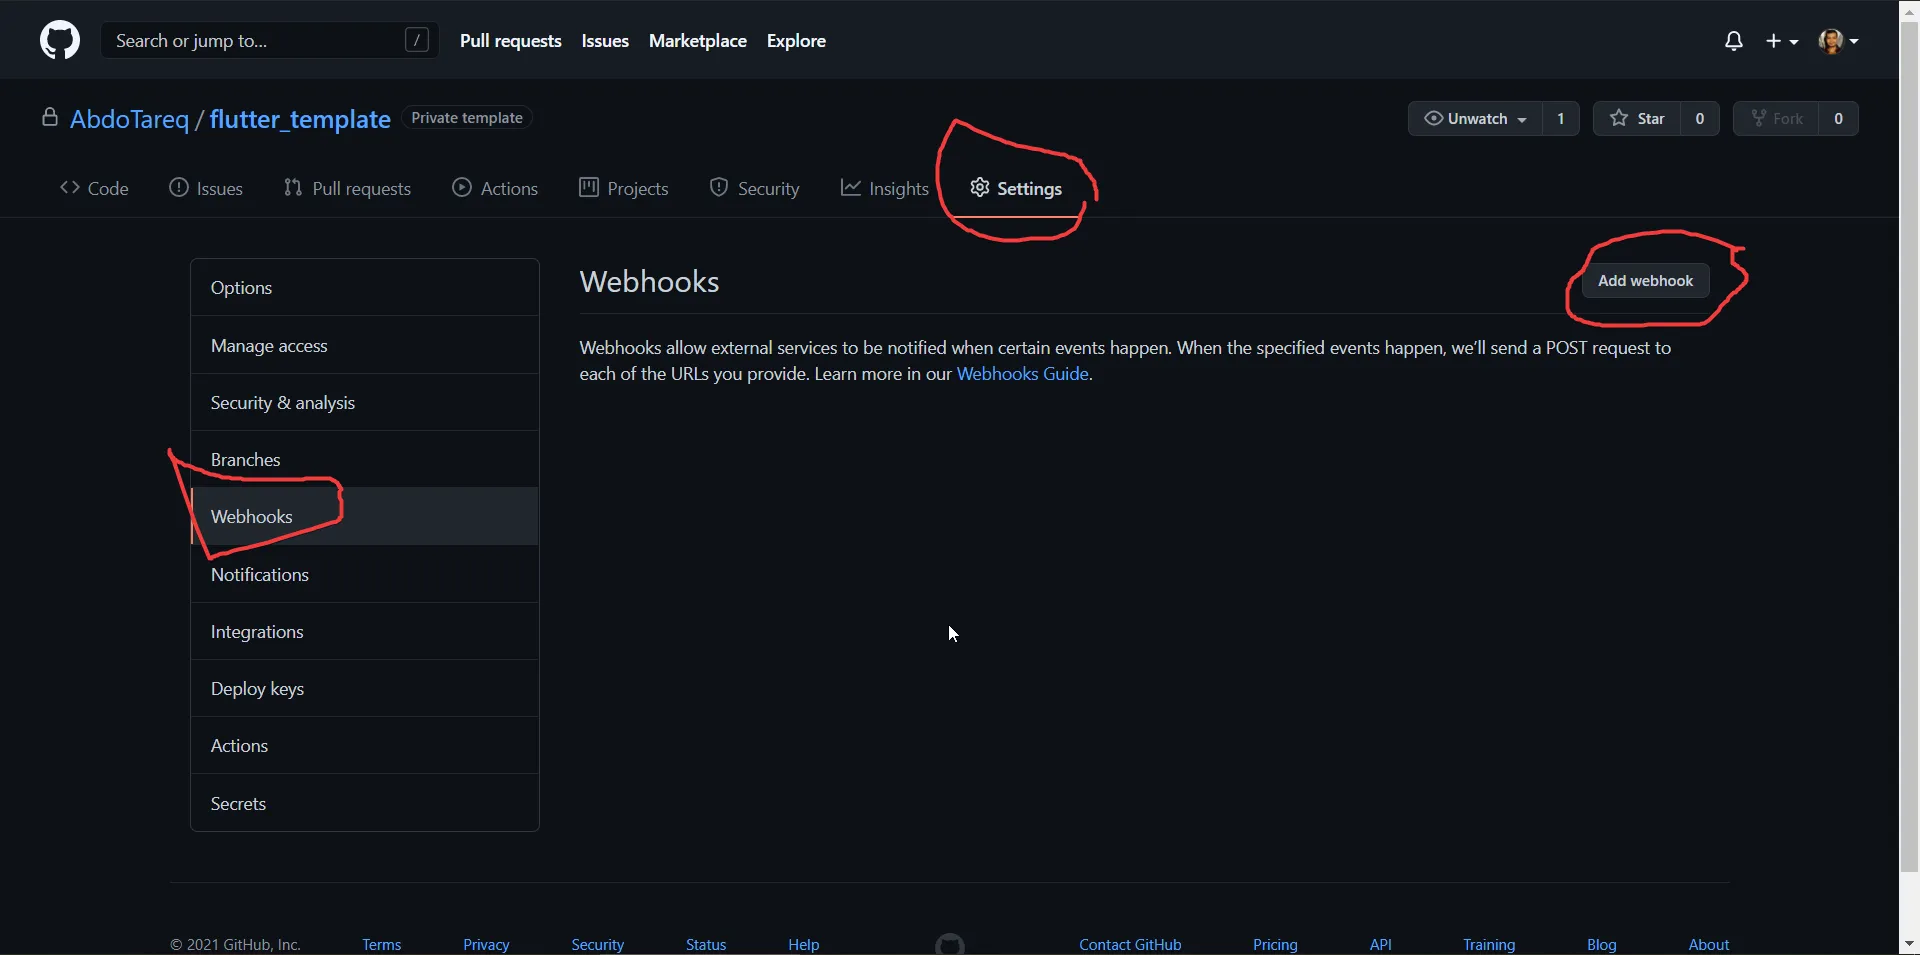Open the Blog footer link

point(1601,944)
